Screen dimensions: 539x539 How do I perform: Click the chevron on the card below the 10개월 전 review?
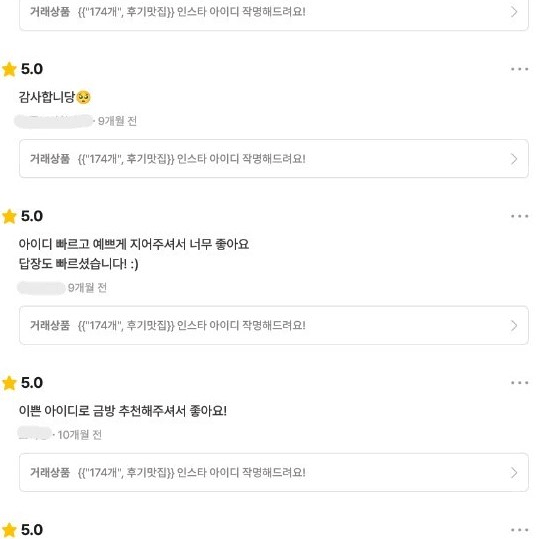(x=514, y=473)
